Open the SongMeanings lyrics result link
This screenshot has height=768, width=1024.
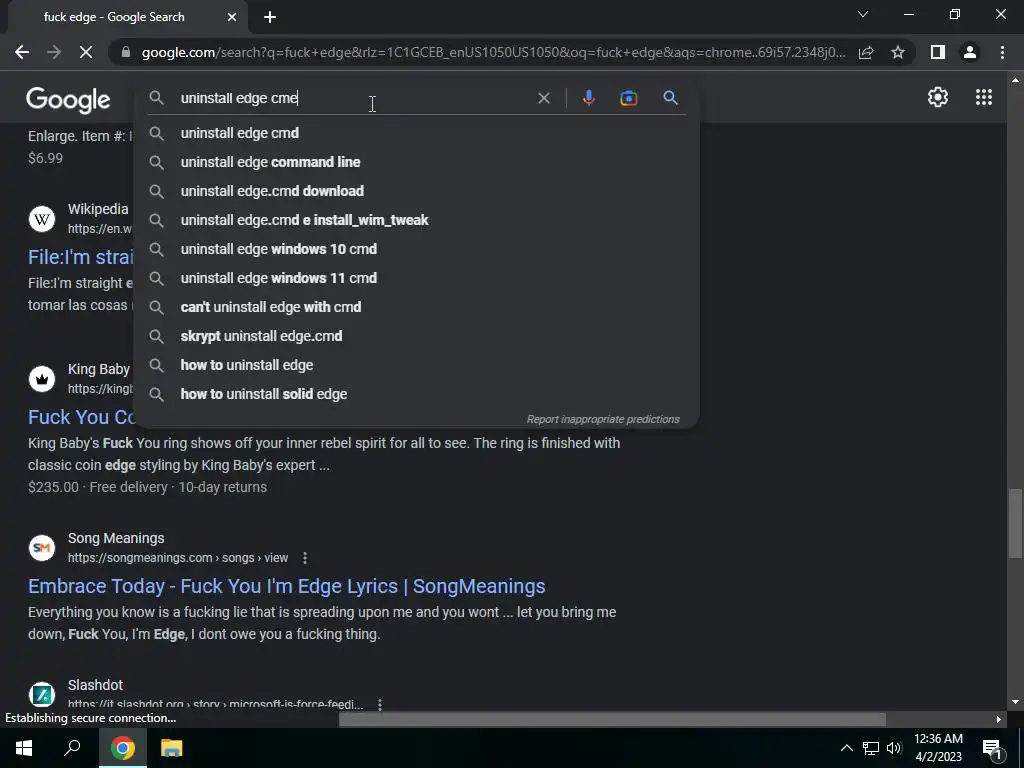point(287,586)
